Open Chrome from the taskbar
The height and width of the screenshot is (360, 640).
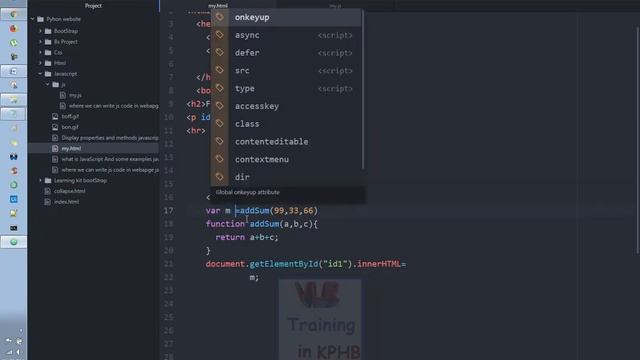tap(13, 14)
